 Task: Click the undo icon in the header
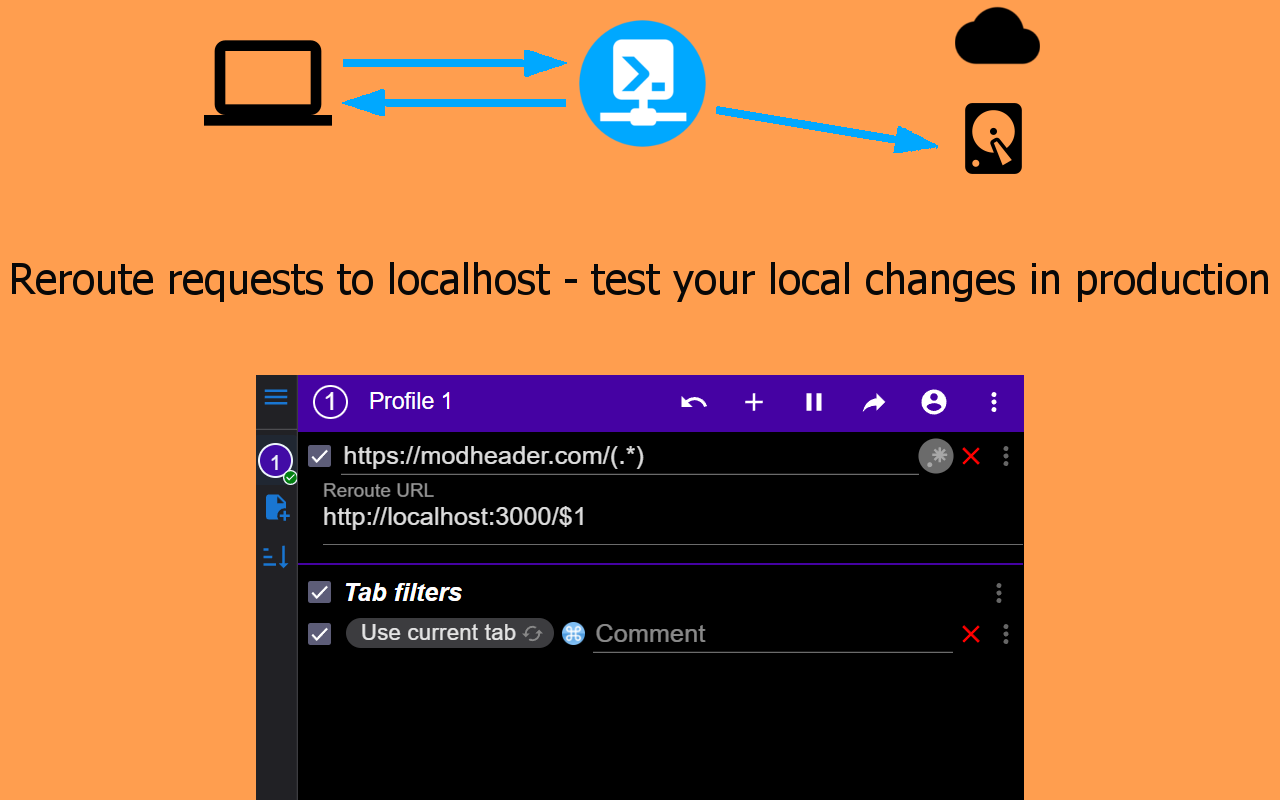point(694,402)
